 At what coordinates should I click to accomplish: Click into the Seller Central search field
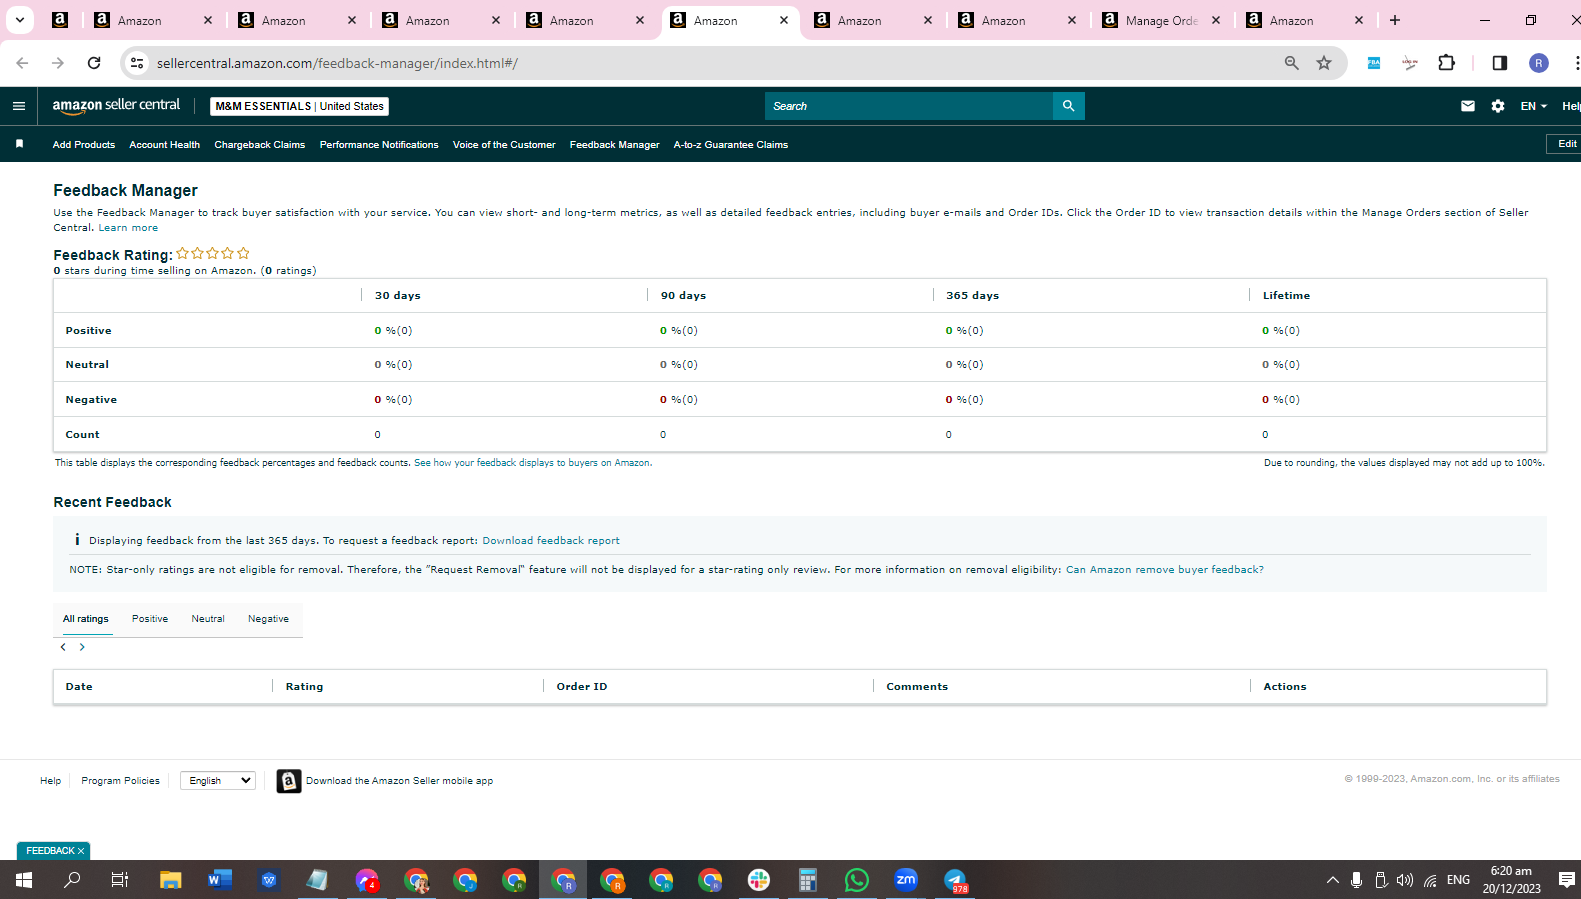(x=909, y=106)
